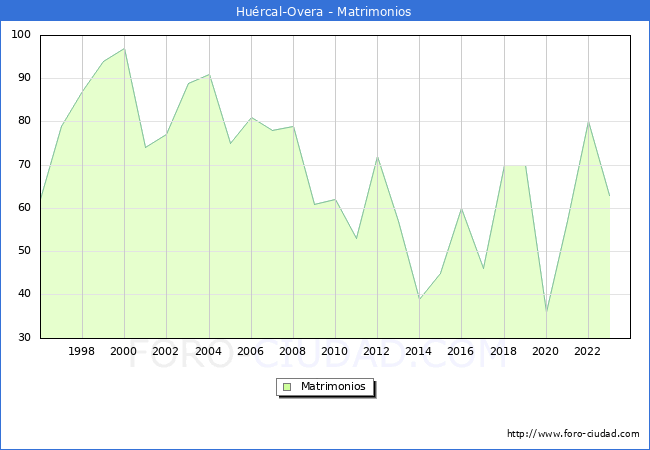The height and width of the screenshot is (450, 650).
Task: Click the data trough at year 2014
Action: (x=419, y=299)
